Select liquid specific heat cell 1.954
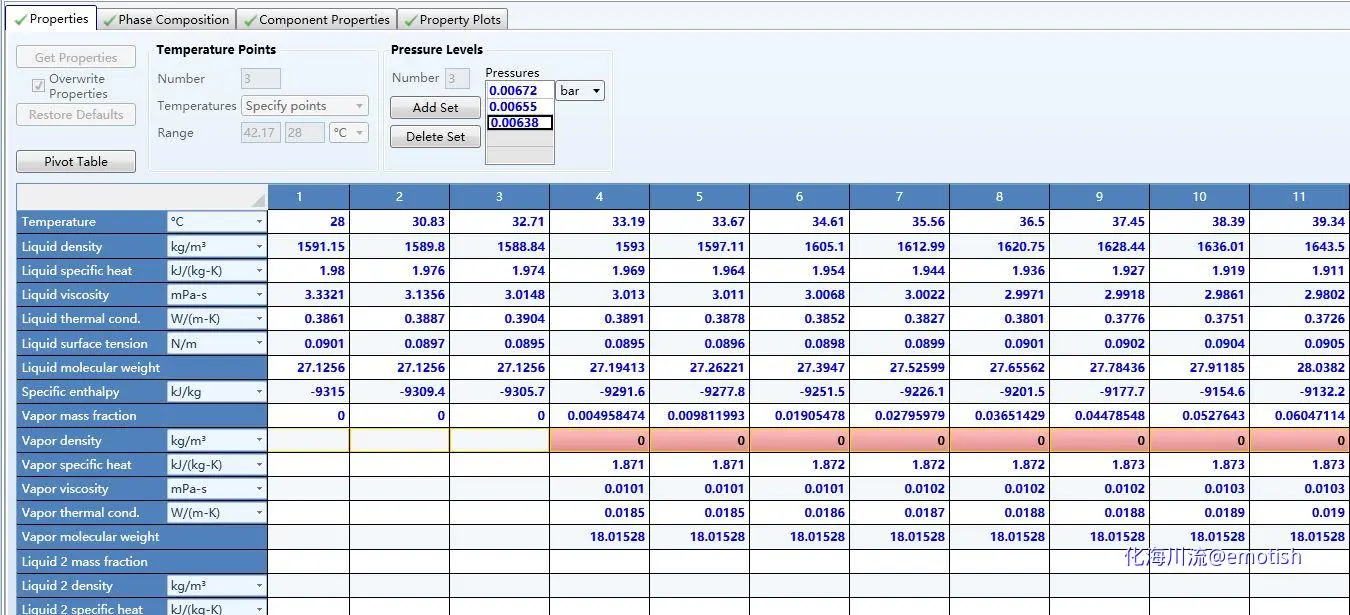Viewport: 1350px width, 615px height. click(x=799, y=270)
